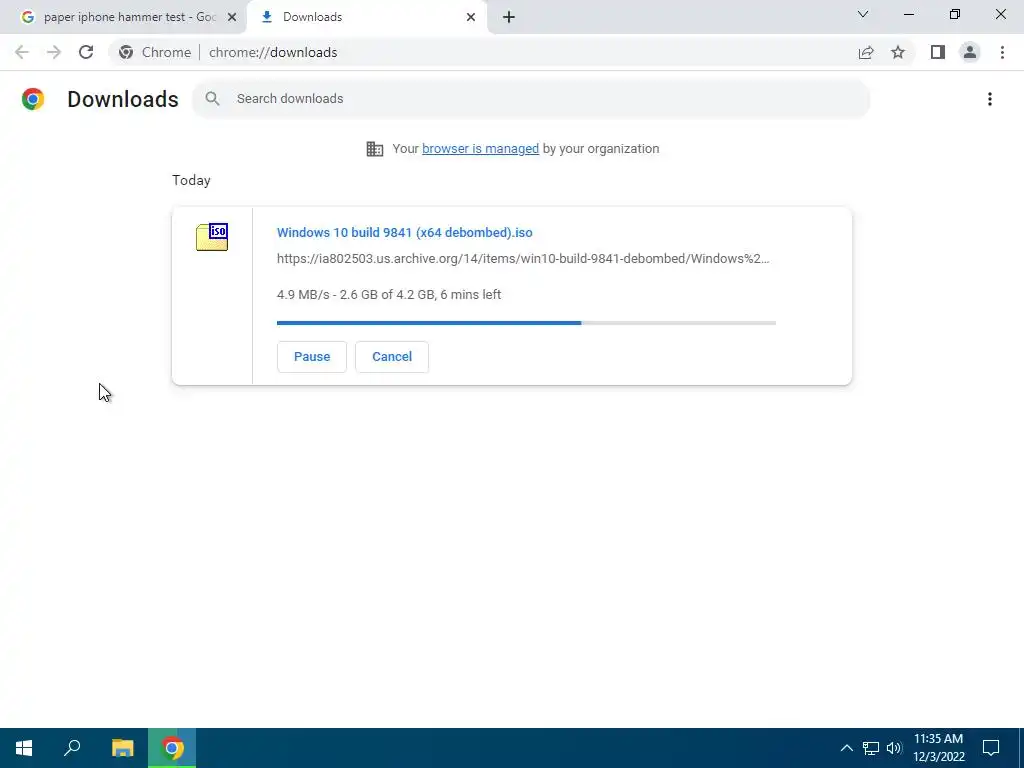Open the notification center icon

coord(991,748)
